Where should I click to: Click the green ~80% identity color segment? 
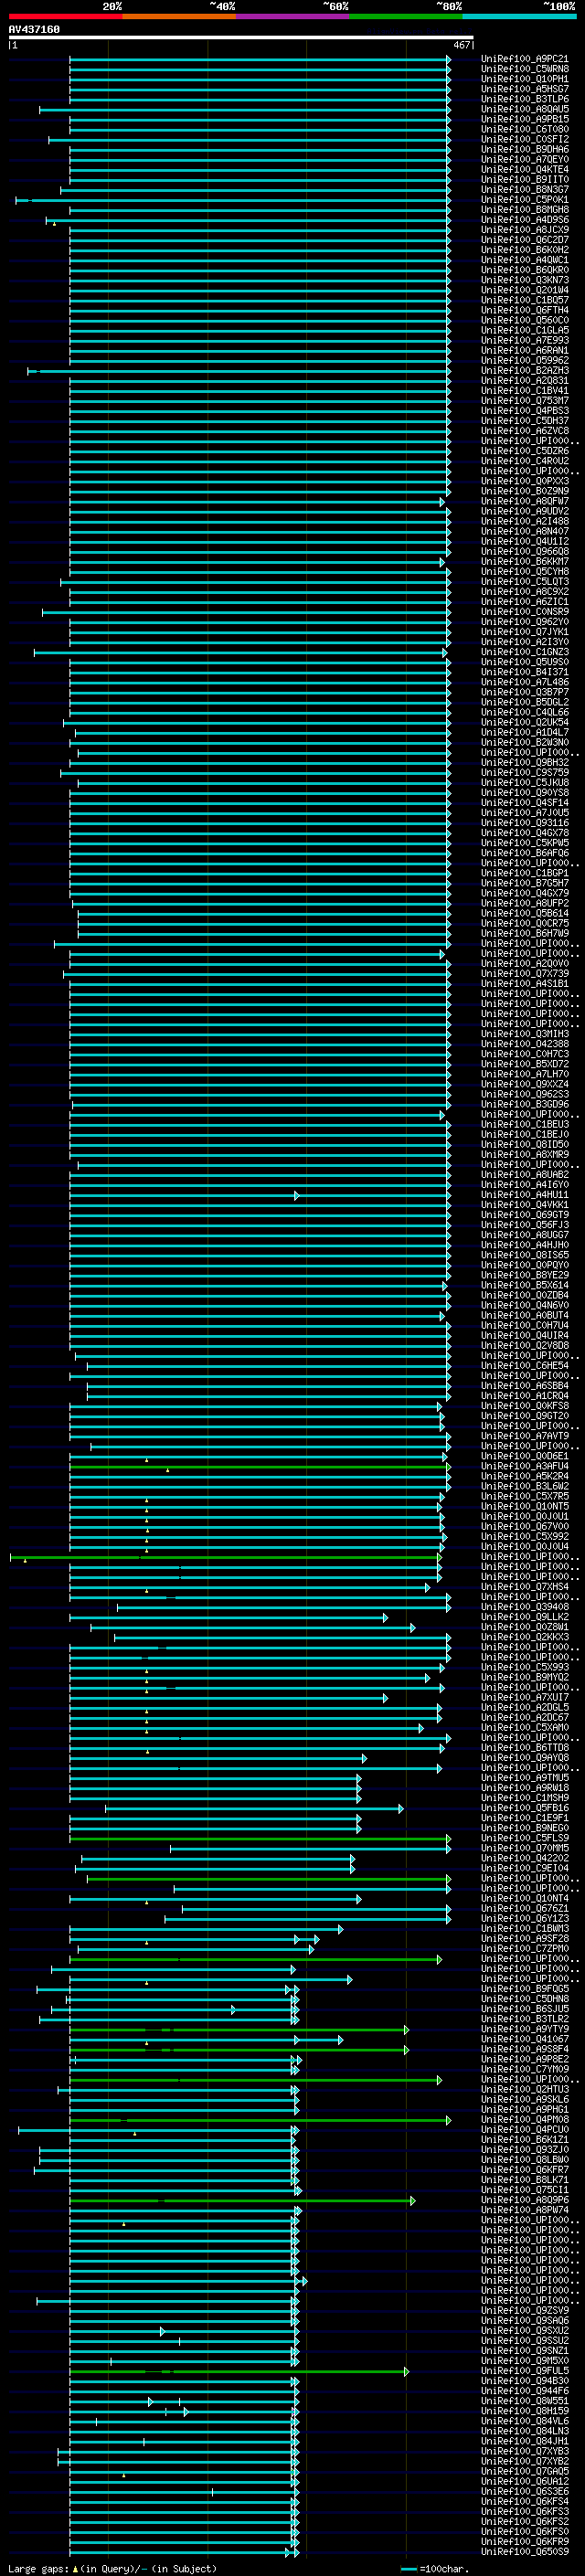[x=405, y=17]
